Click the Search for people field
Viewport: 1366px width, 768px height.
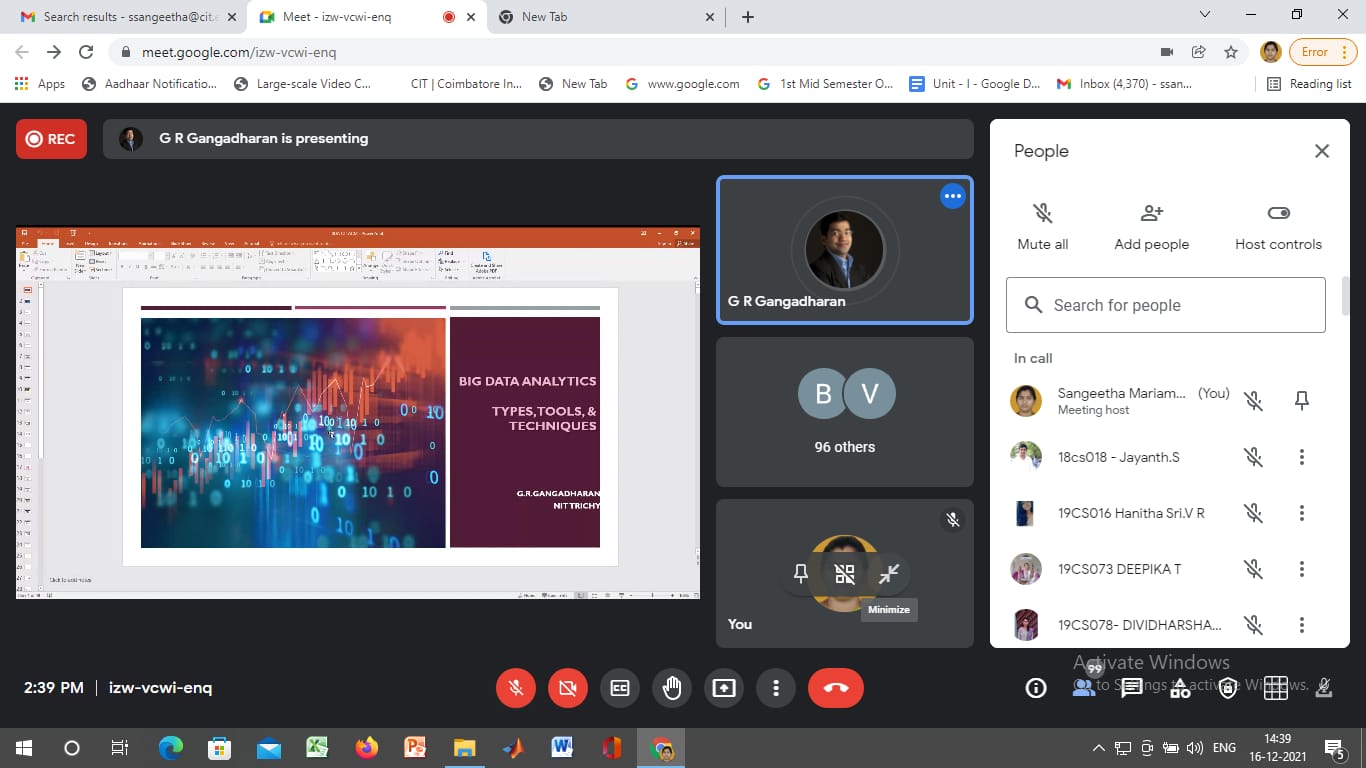coord(1165,305)
